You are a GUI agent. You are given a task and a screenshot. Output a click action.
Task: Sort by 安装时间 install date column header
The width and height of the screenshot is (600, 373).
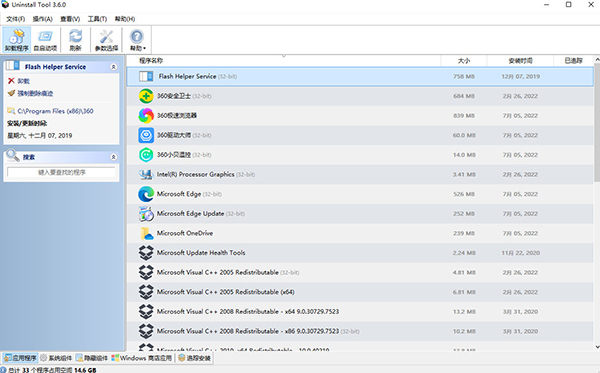520,60
